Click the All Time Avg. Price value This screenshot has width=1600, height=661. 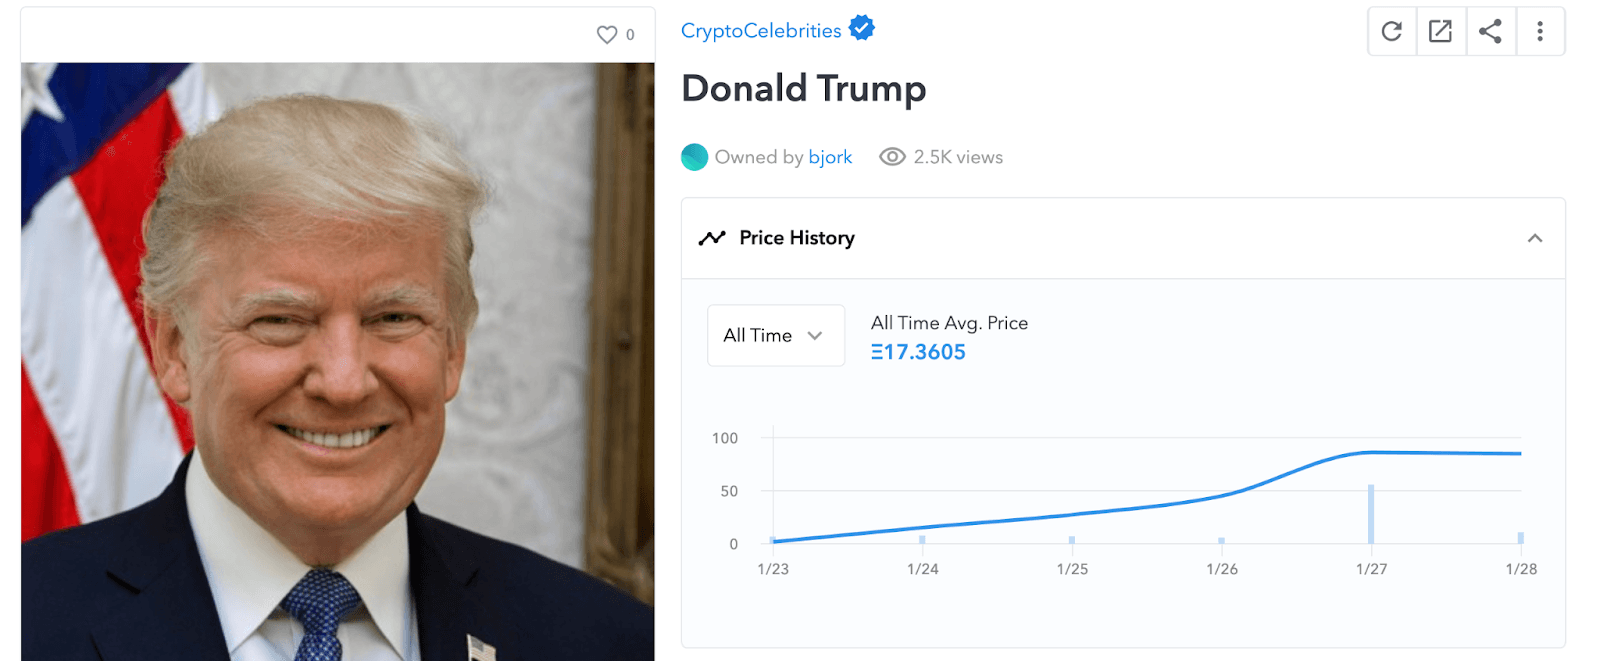pyautogui.click(x=918, y=351)
